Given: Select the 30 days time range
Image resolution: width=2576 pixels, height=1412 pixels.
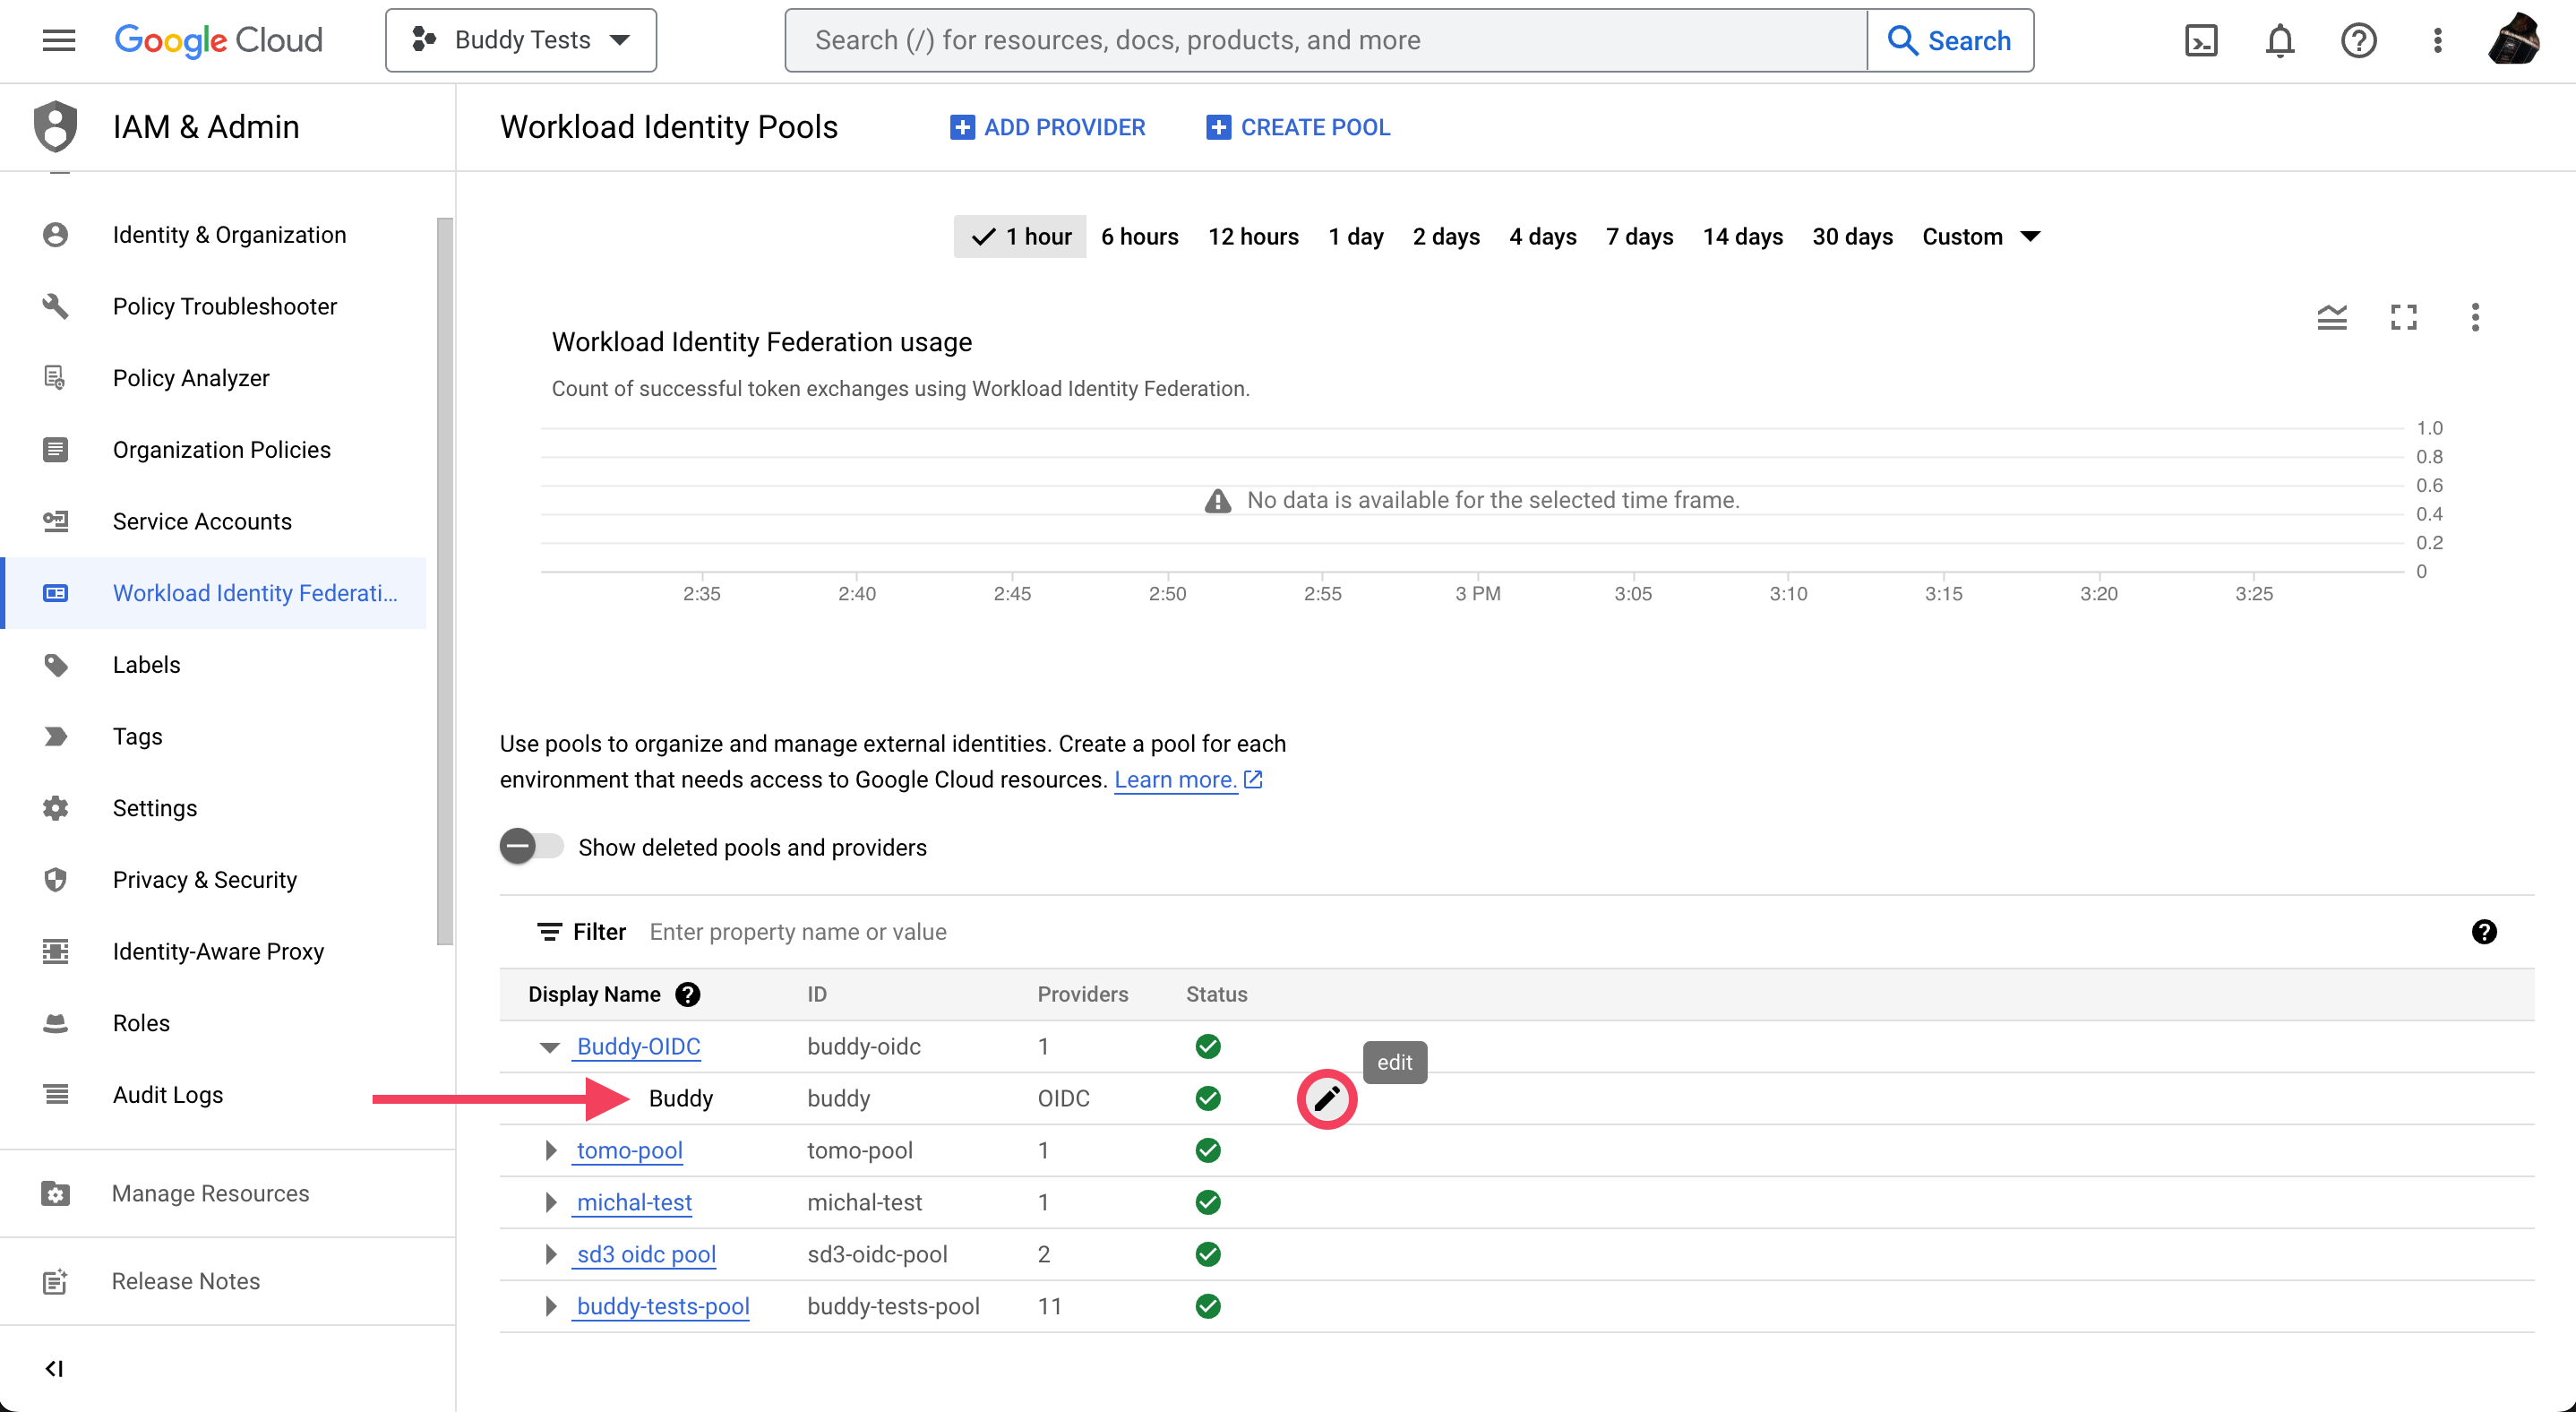Looking at the screenshot, I should pos(1852,236).
